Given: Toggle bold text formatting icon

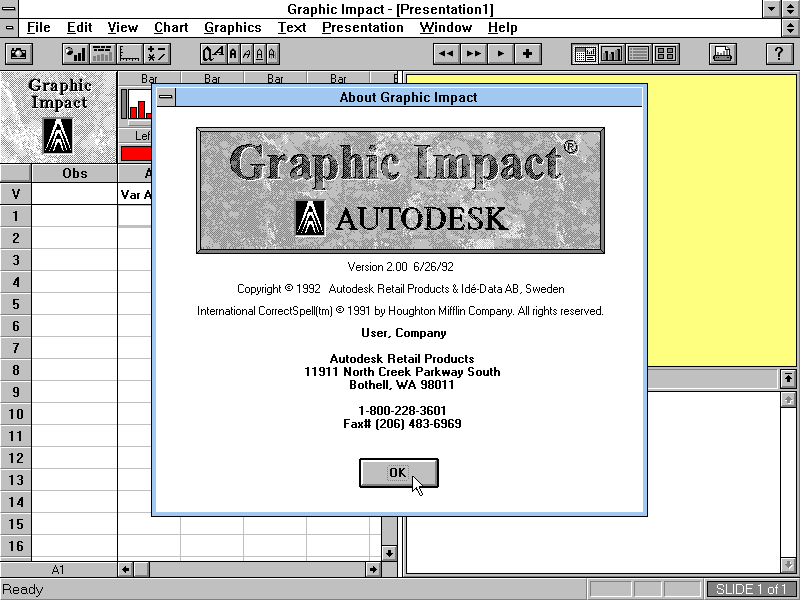Looking at the screenshot, I should pos(233,54).
